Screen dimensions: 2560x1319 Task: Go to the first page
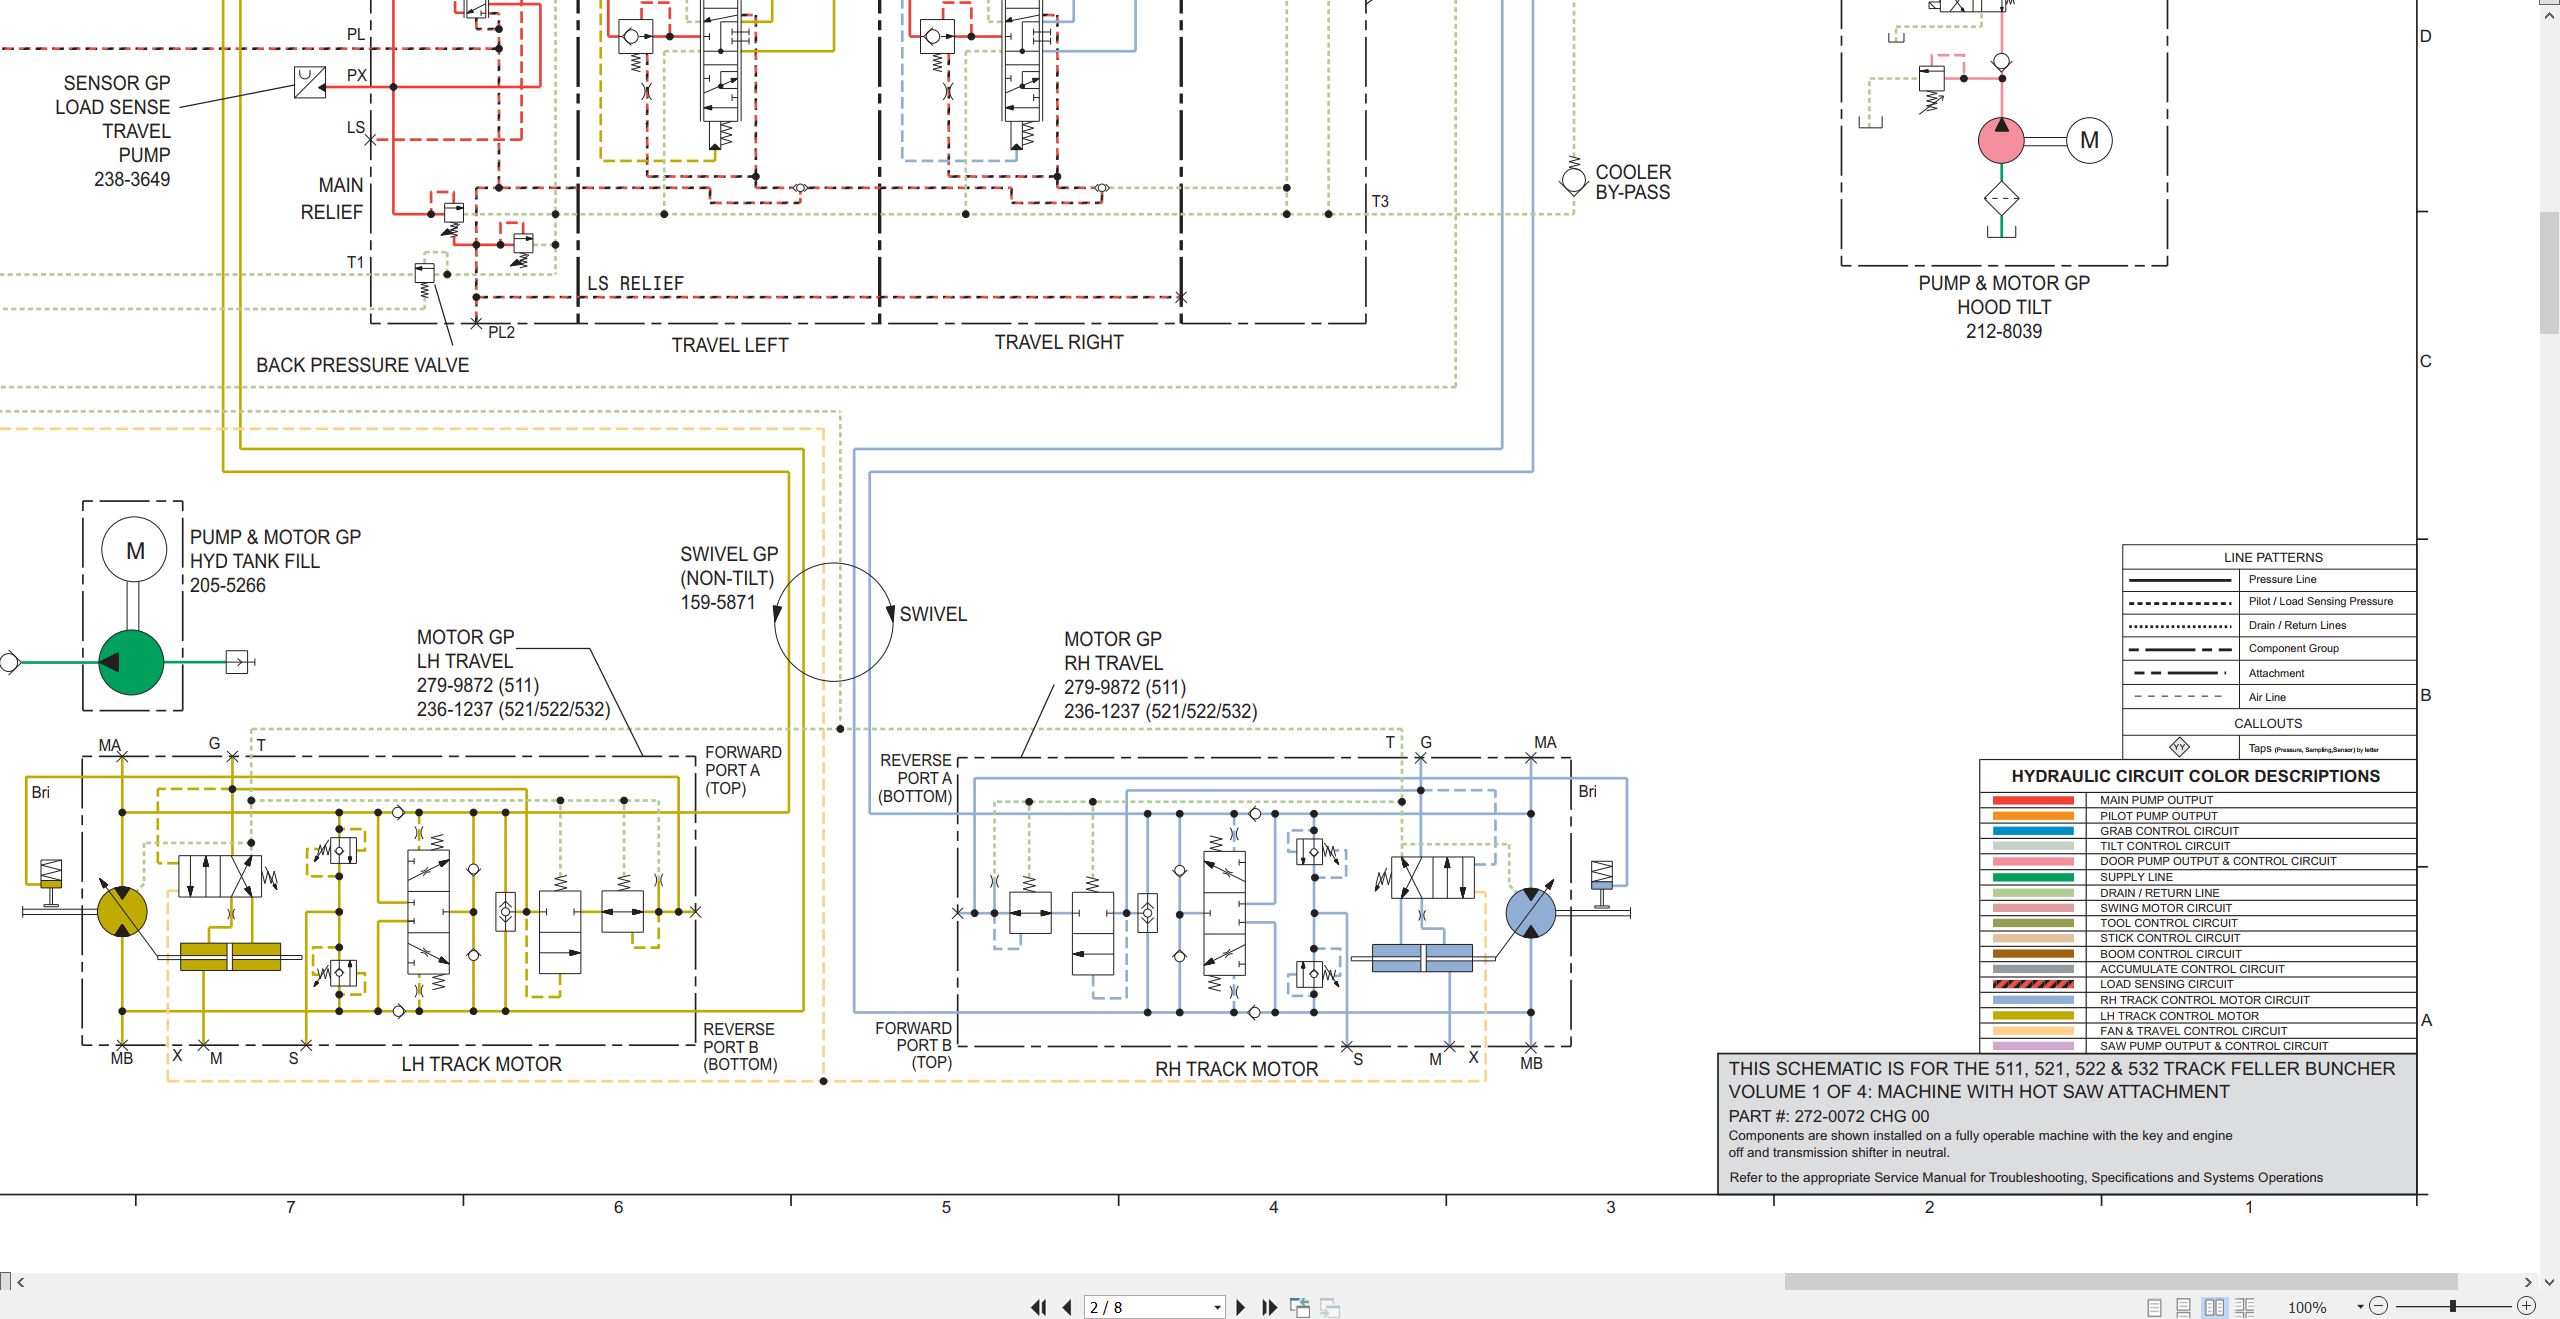pos(1039,1307)
